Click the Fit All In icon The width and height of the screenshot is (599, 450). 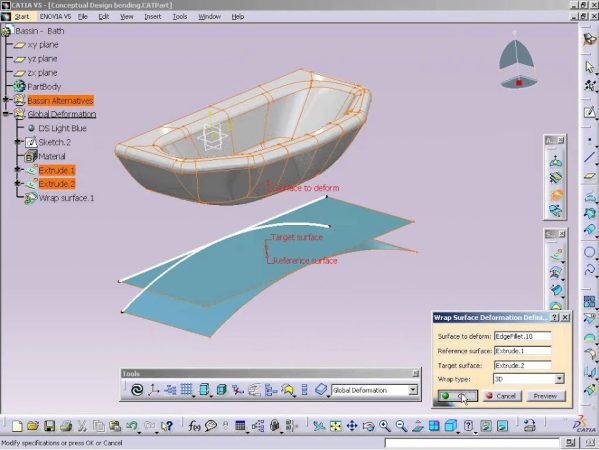pyautogui.click(x=335, y=426)
